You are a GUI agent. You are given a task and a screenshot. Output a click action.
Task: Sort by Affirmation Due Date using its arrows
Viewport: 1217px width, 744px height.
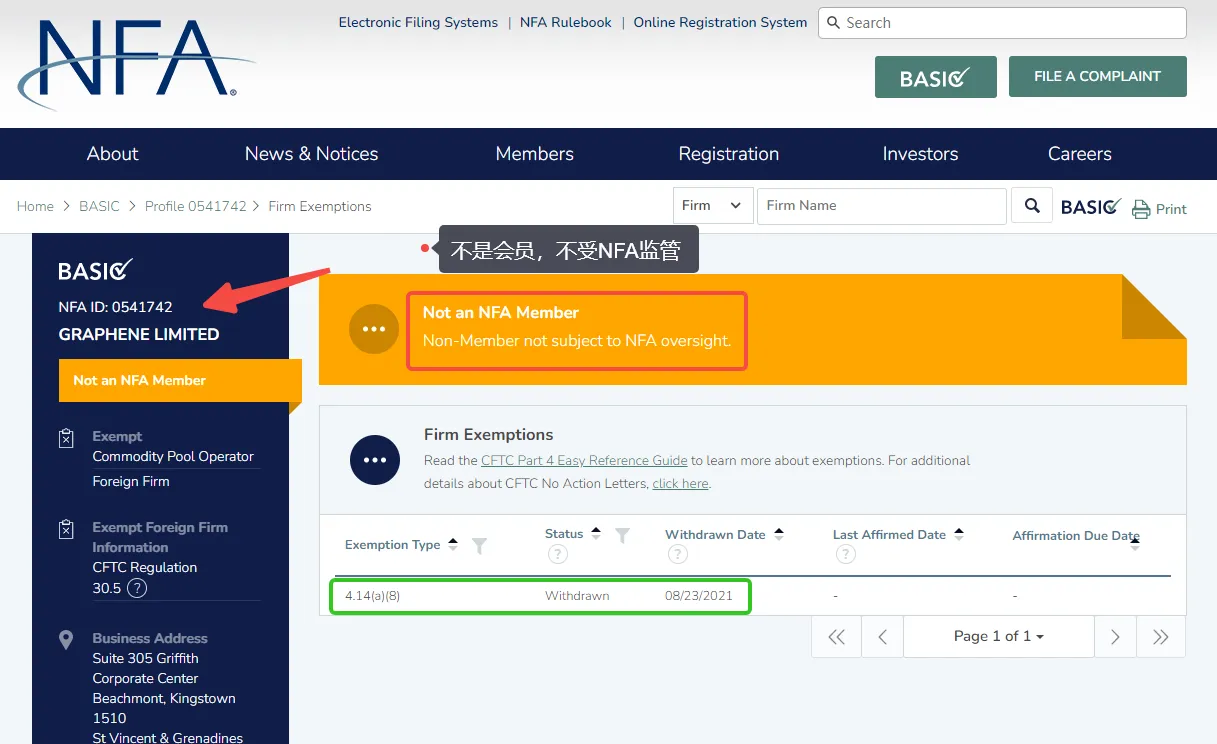click(1134, 544)
